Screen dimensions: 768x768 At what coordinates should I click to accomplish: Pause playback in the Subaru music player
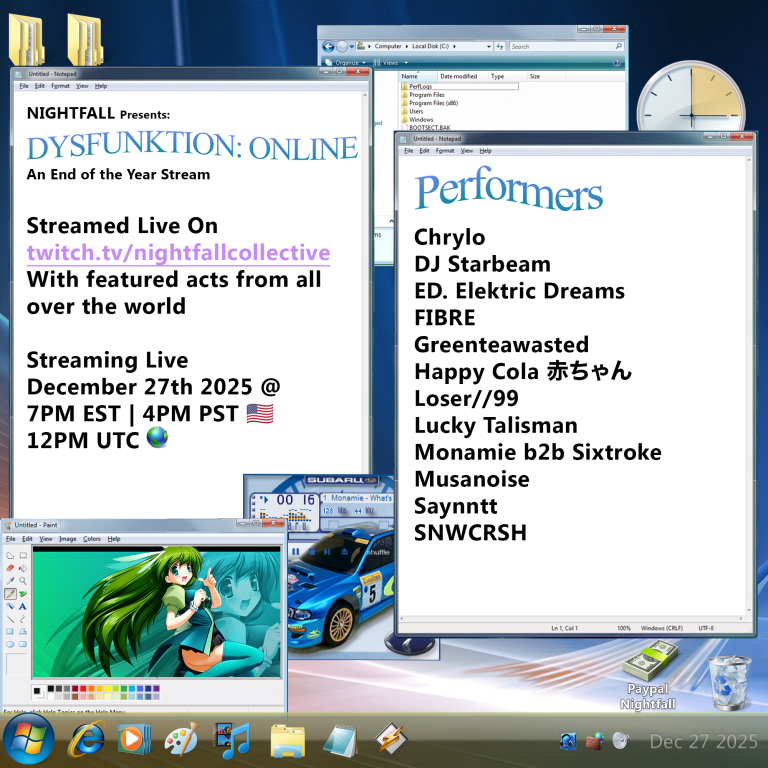pyautogui.click(x=295, y=552)
